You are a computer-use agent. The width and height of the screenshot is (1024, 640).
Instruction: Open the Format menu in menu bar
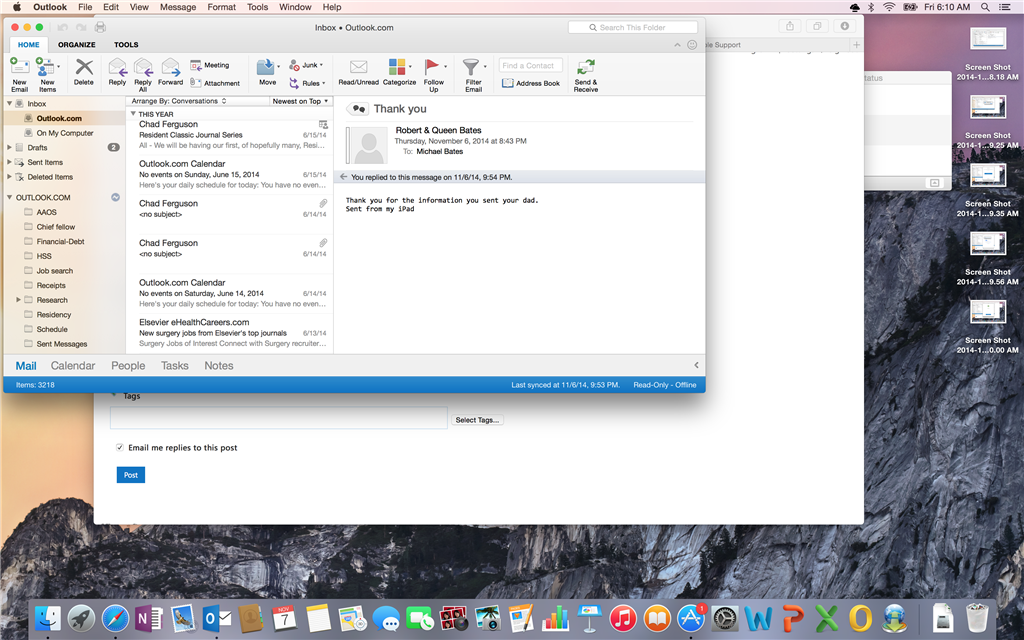click(221, 7)
